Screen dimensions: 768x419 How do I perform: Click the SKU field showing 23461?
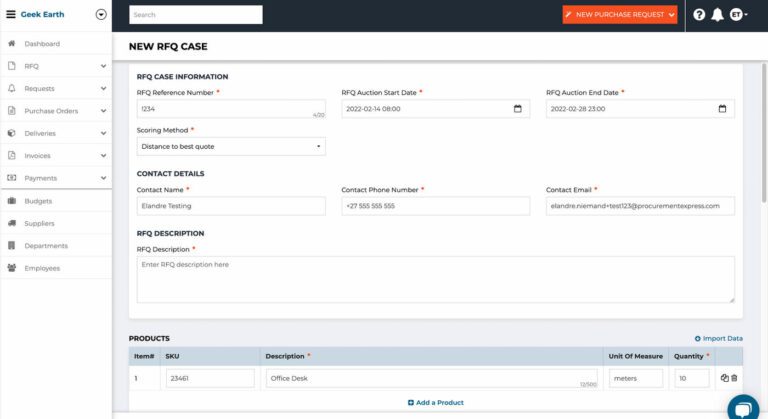pyautogui.click(x=210, y=378)
